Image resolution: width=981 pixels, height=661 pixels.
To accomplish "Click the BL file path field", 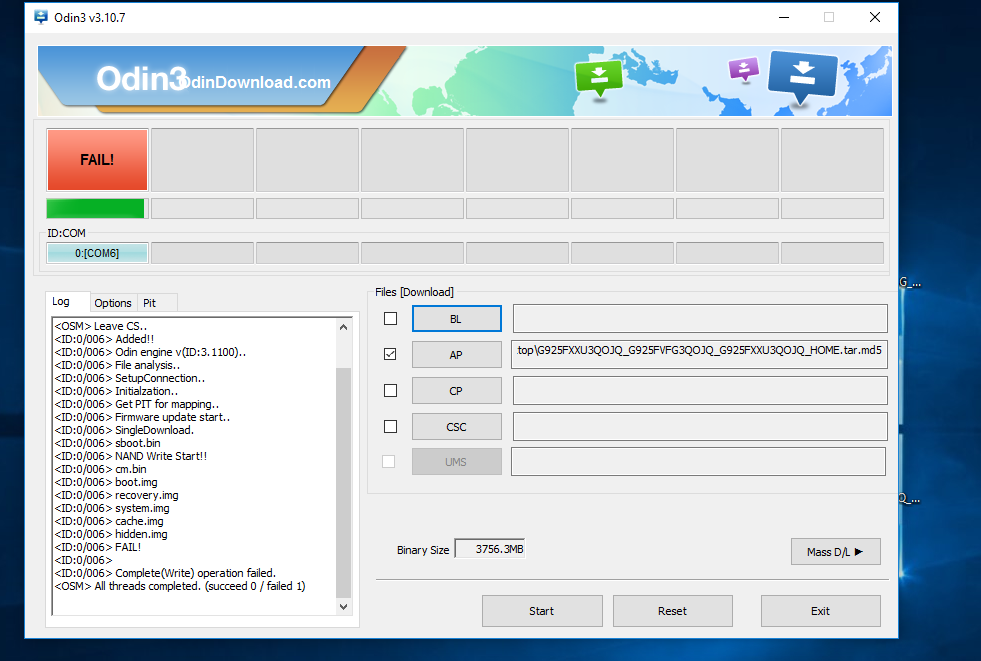I will point(700,319).
